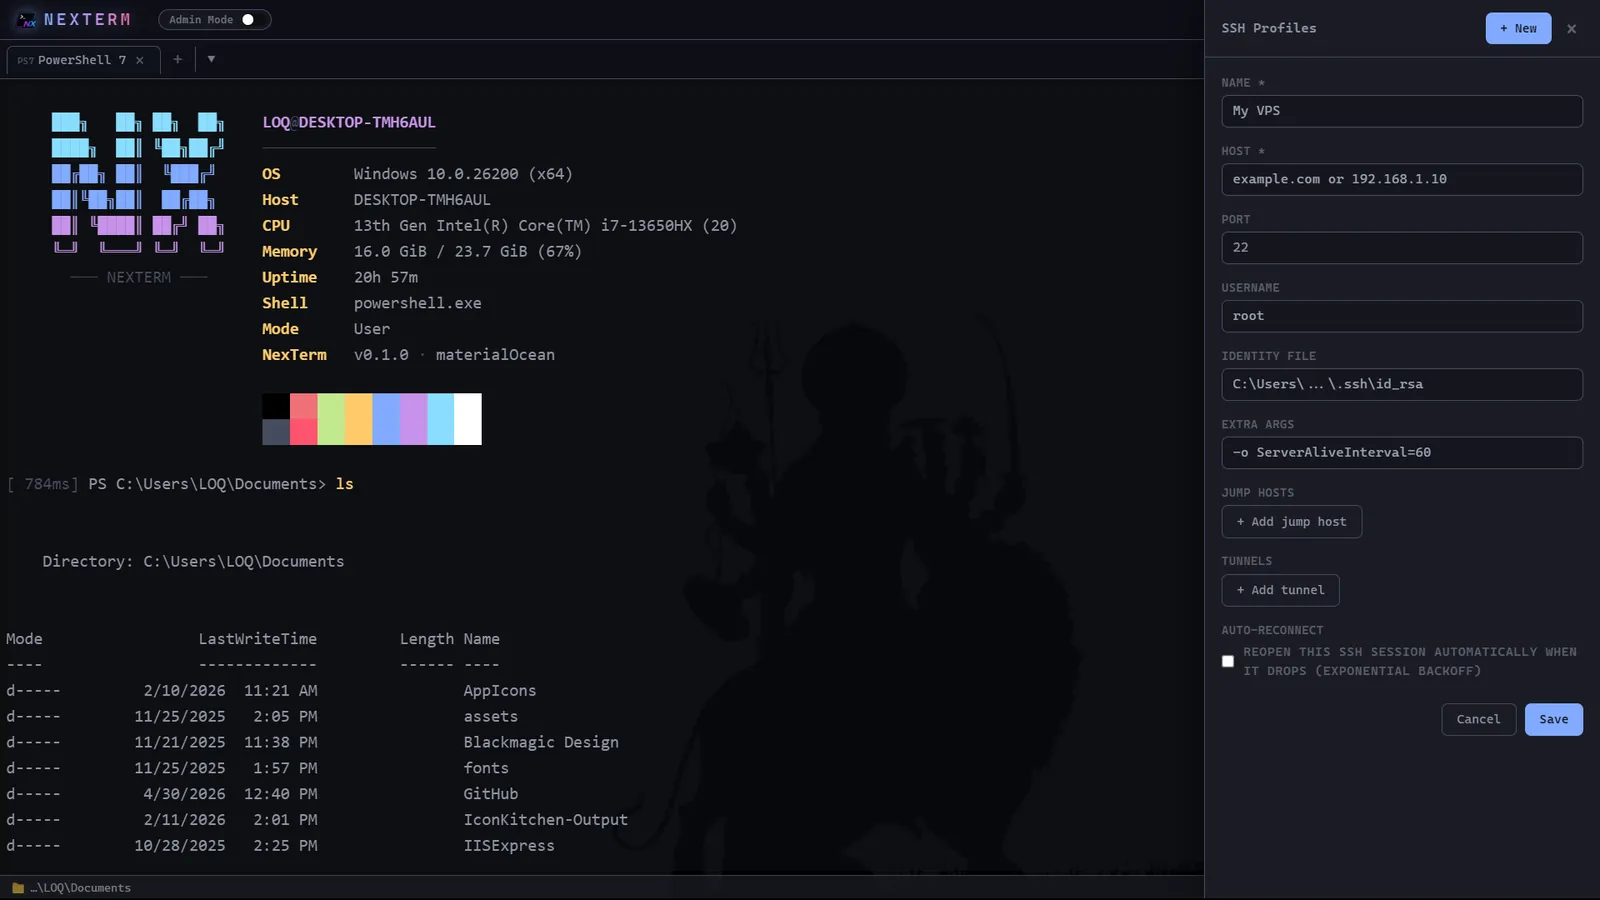Enable the auto-reconnect checkbox
Screen dimensions: 1600x900
[1228, 661]
